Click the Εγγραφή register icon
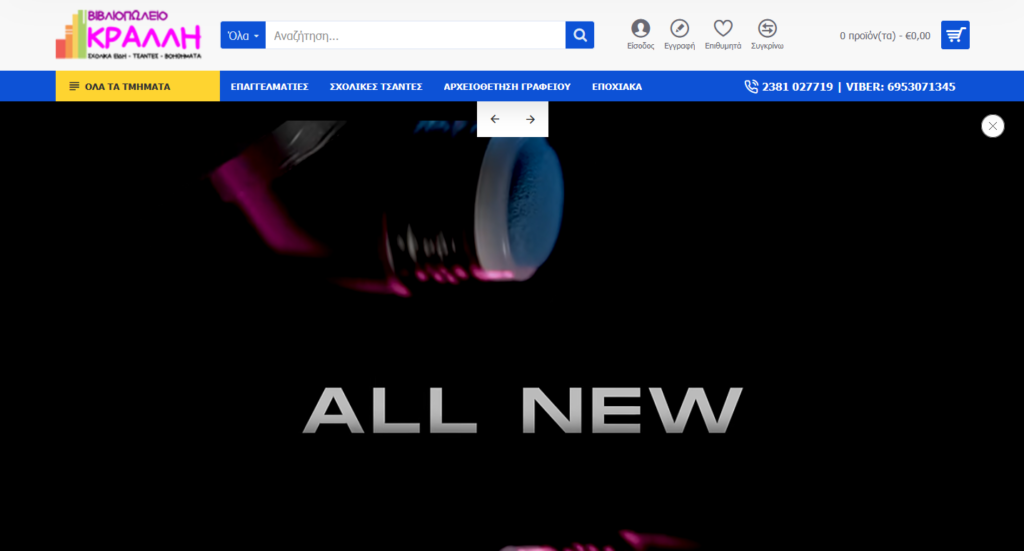Image resolution: width=1024 pixels, height=551 pixels. tap(679, 29)
